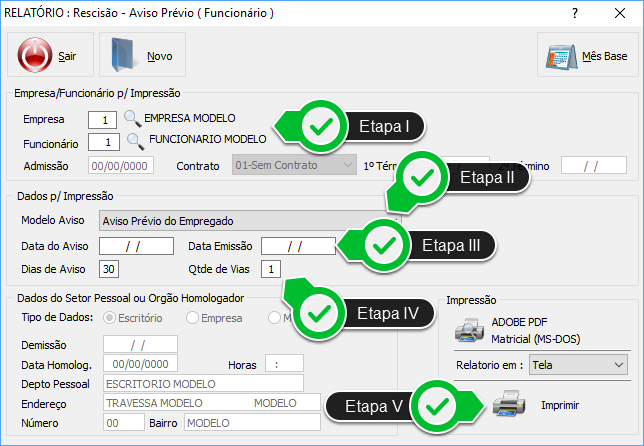
Task: Click the Novo document icon
Action: click(x=123, y=56)
